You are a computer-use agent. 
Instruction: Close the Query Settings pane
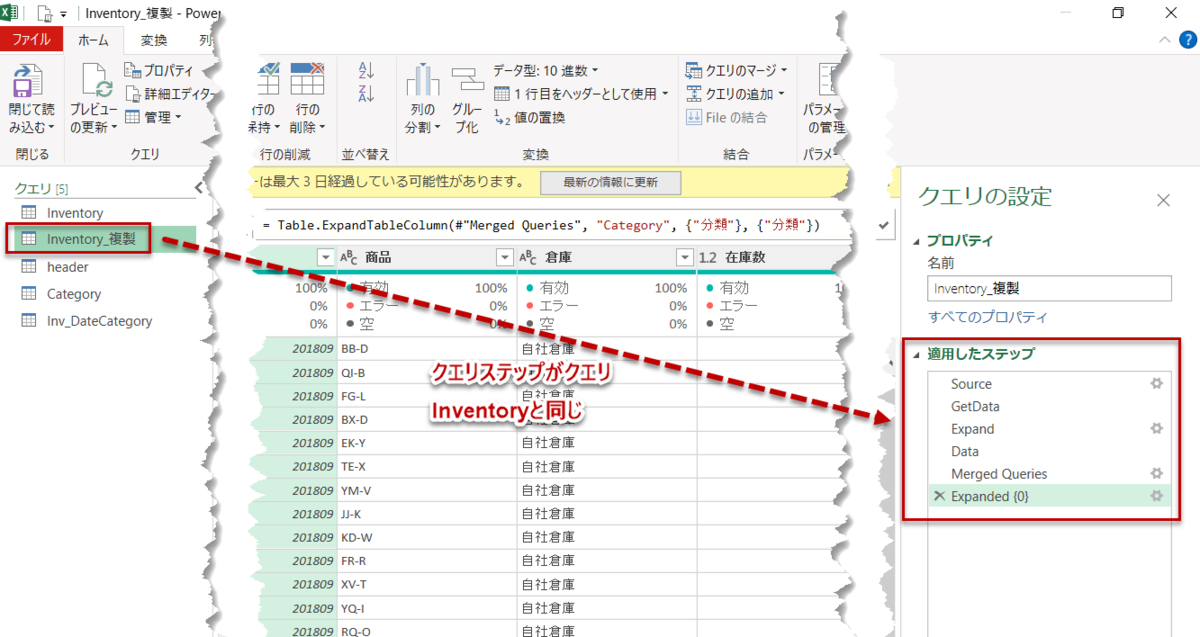(x=1163, y=200)
